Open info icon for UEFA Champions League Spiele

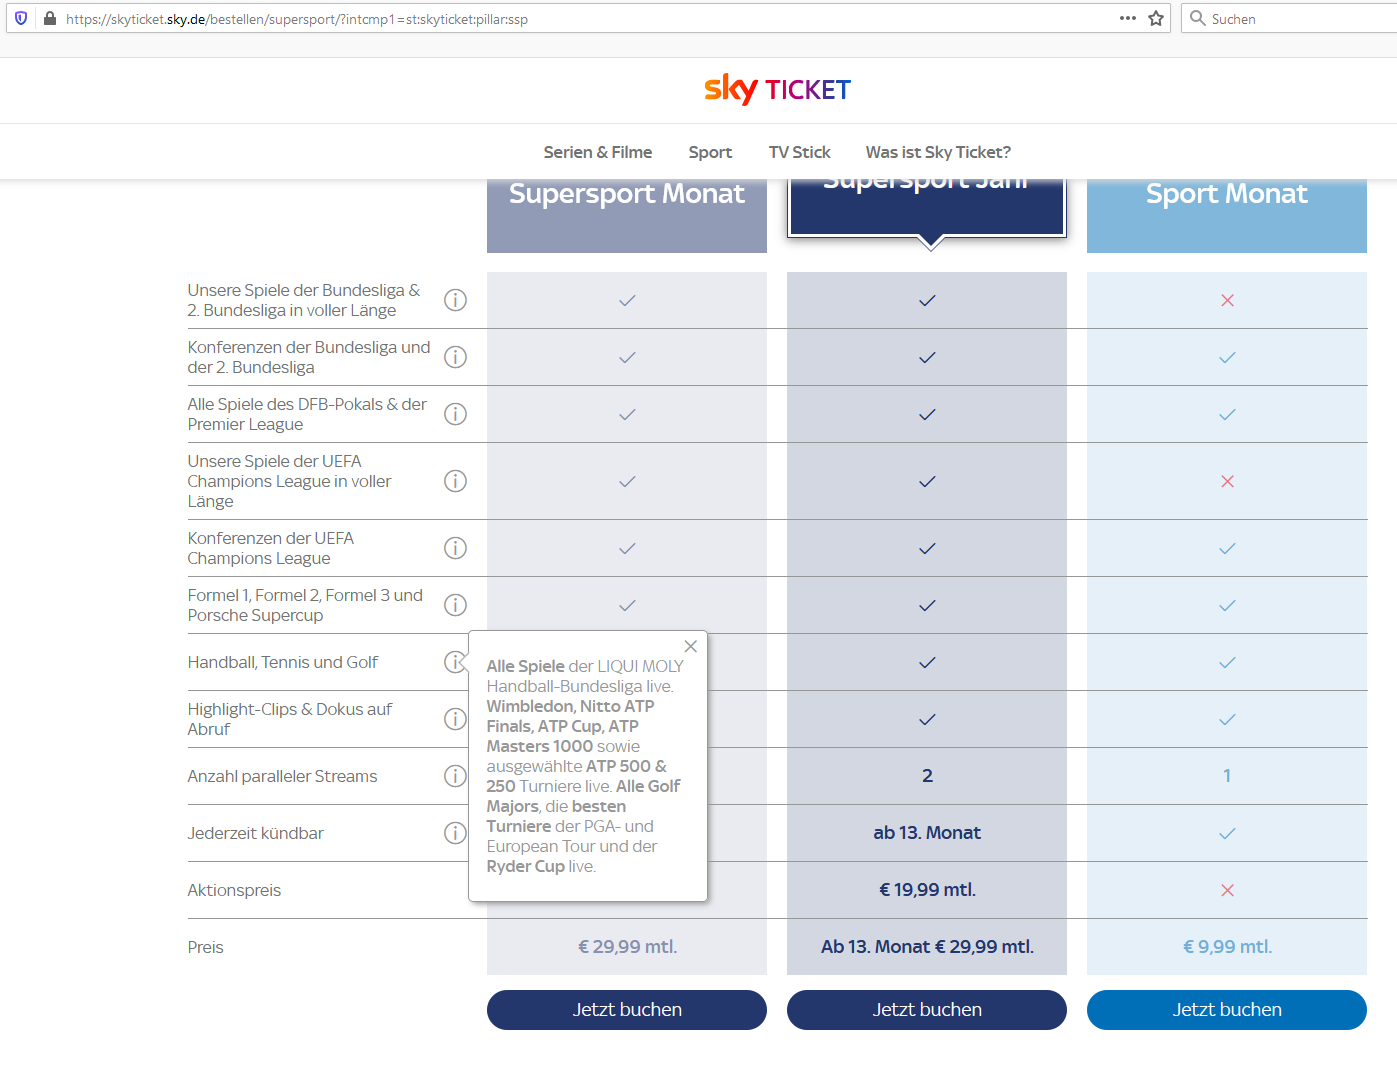(455, 481)
